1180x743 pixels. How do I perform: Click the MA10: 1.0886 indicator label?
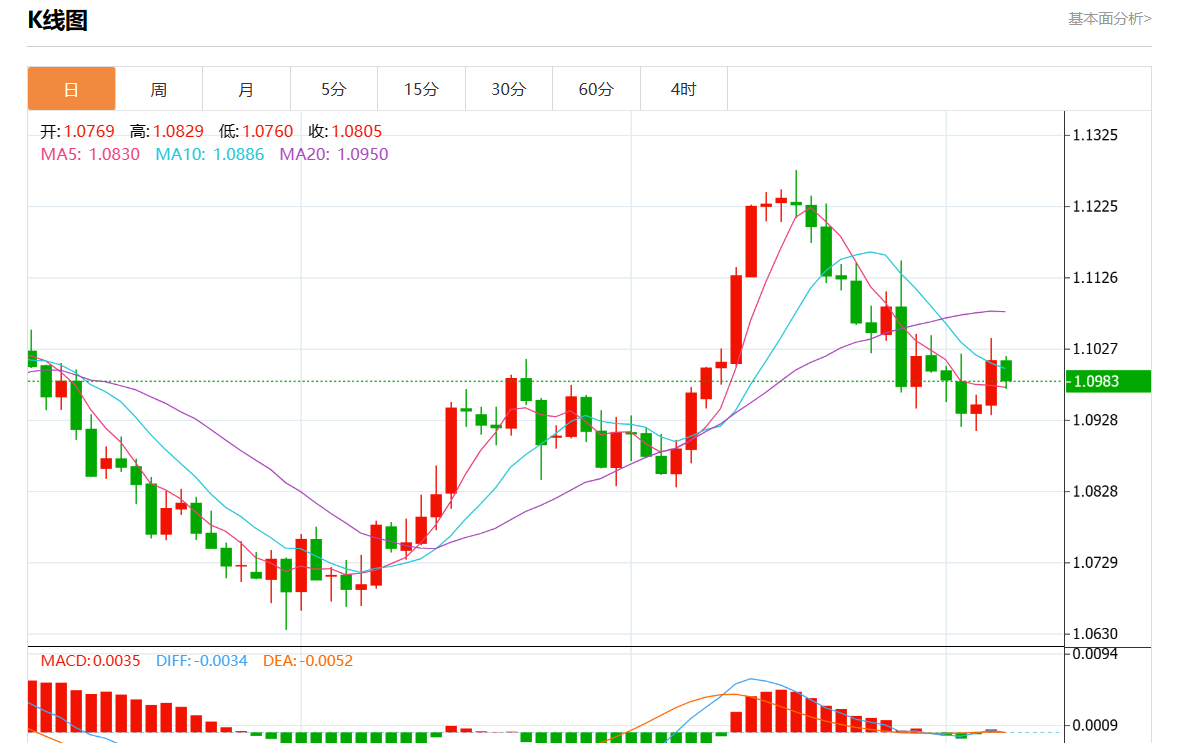pyautogui.click(x=210, y=154)
